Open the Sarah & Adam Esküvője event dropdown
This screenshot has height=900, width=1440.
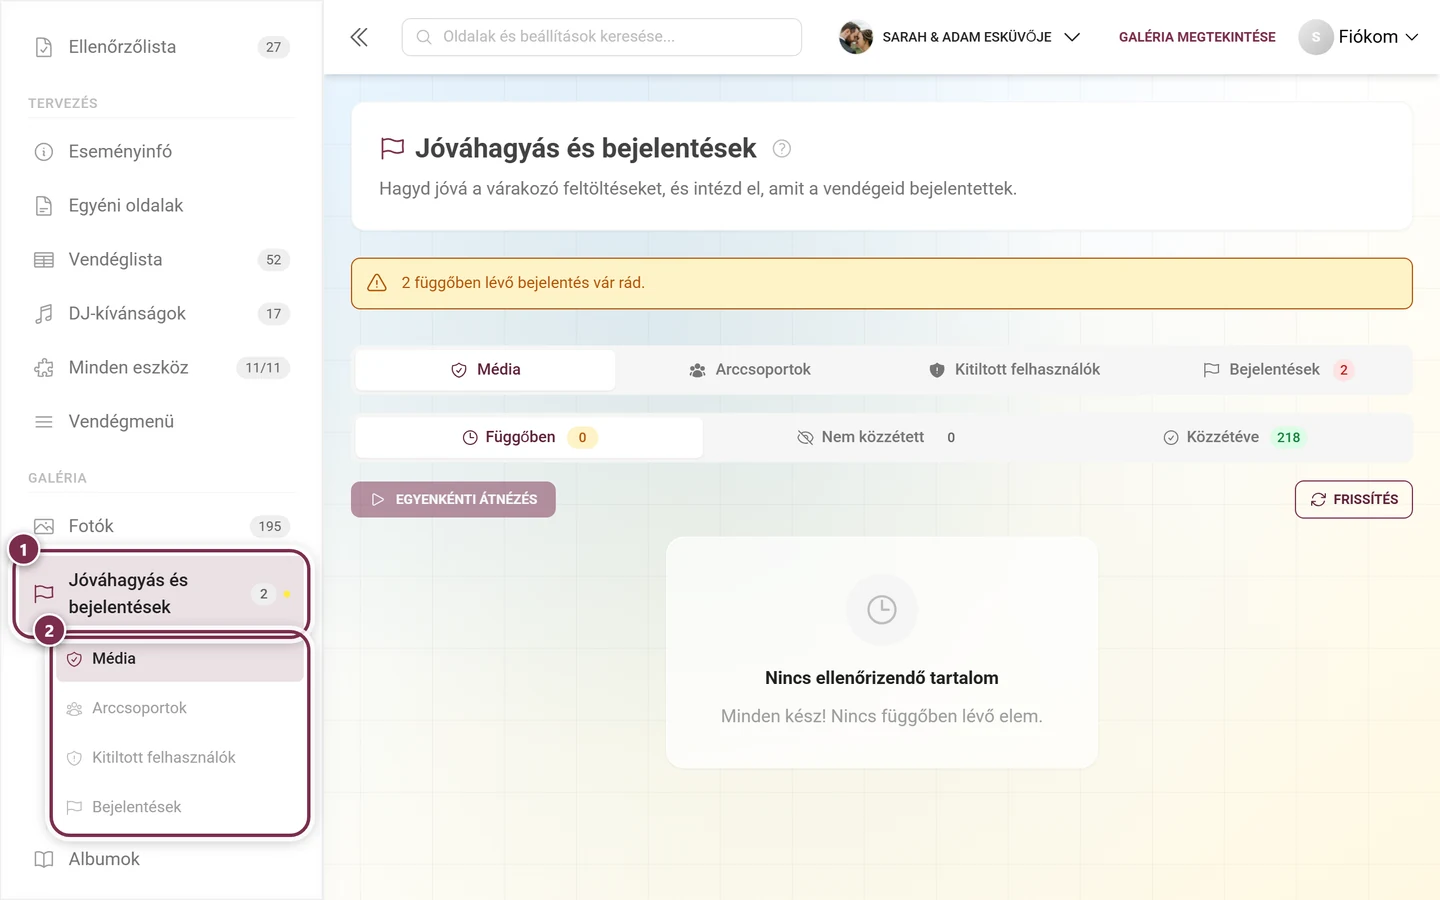tap(960, 37)
